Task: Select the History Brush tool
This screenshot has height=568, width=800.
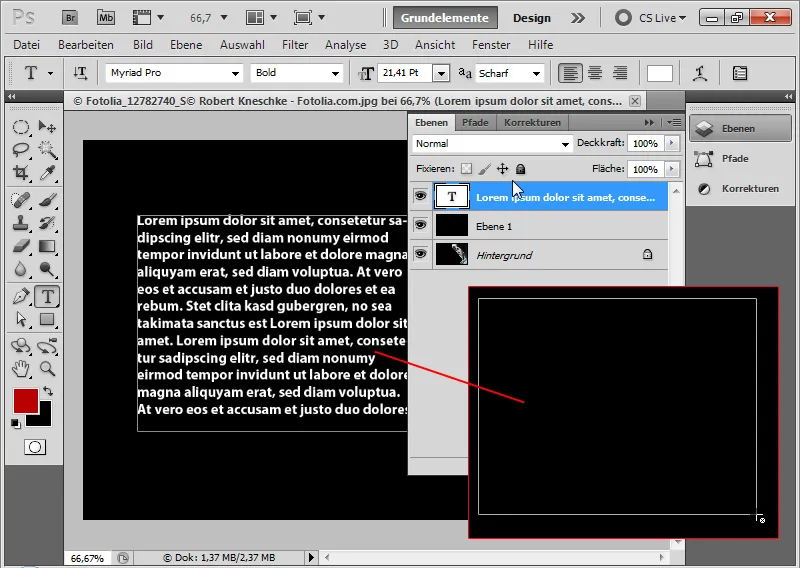Action: click(47, 223)
